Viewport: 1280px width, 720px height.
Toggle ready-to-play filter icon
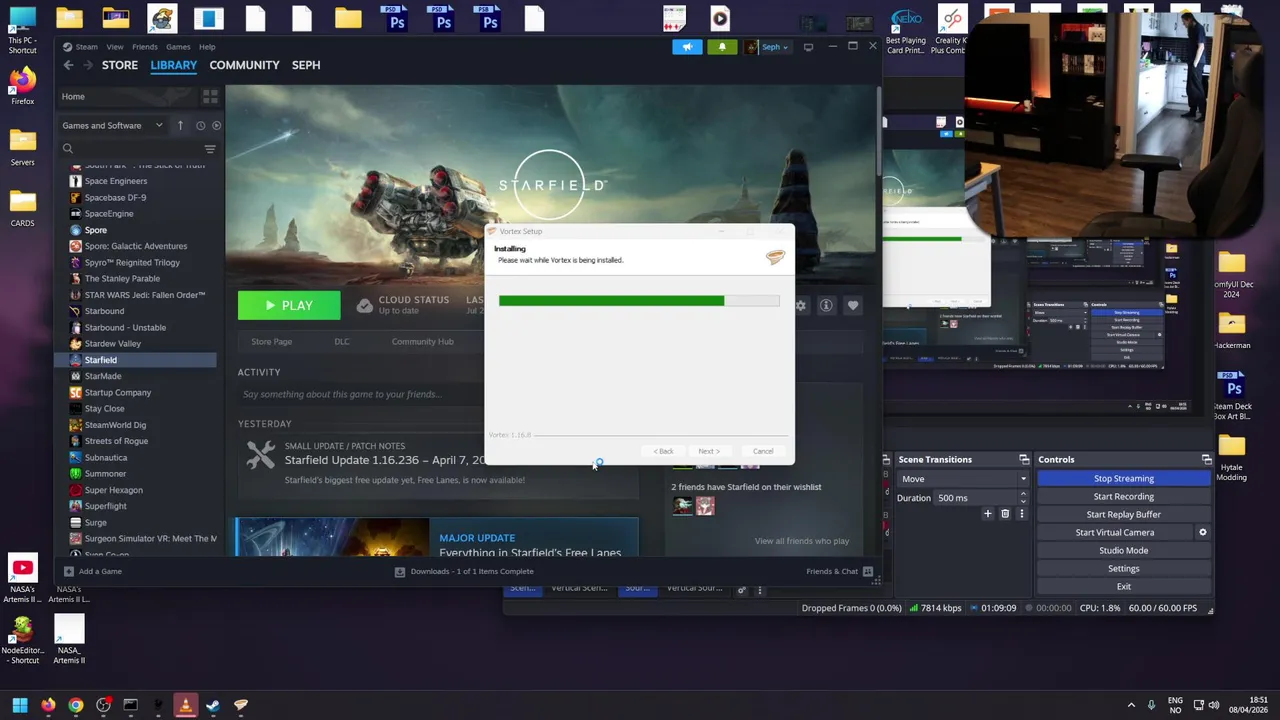tap(217, 125)
